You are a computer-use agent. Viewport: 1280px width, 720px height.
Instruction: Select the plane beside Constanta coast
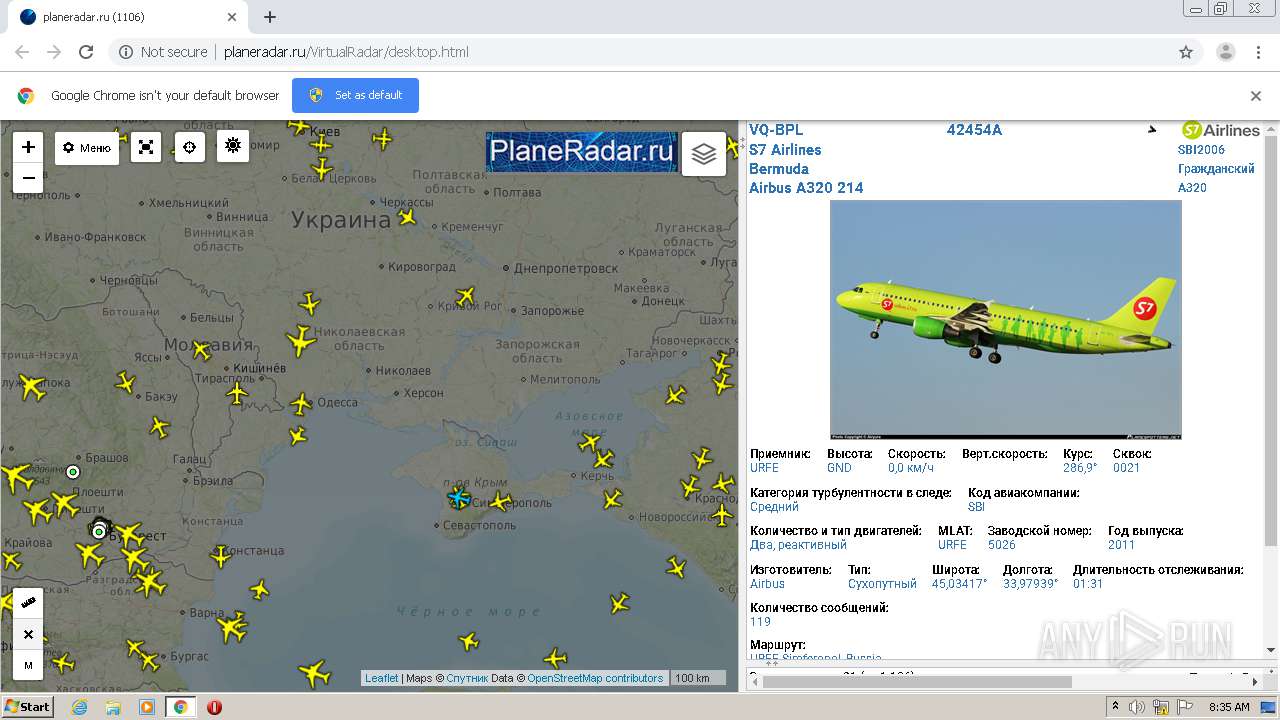pyautogui.click(x=222, y=556)
